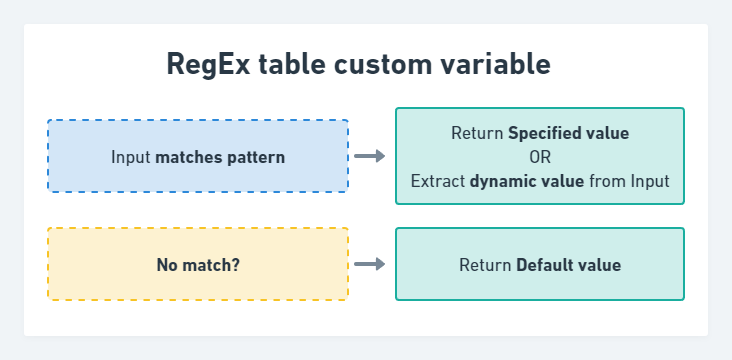Screen dimensions: 732x360
Task: Click the words from Input in green box
Action: pos(629,181)
